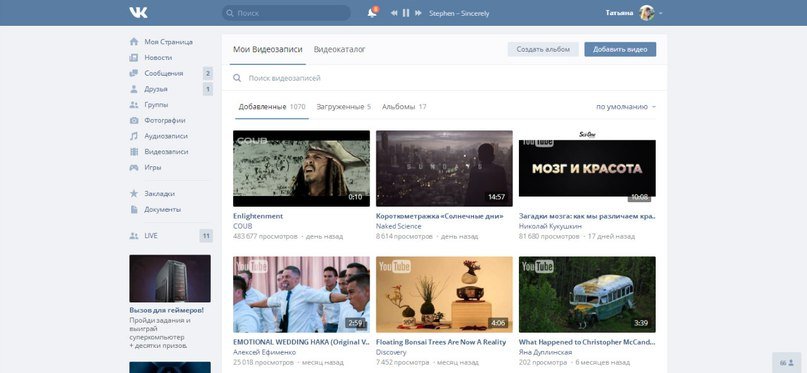Click the Документы document icon
This screenshot has width=807, height=373.
134,209
